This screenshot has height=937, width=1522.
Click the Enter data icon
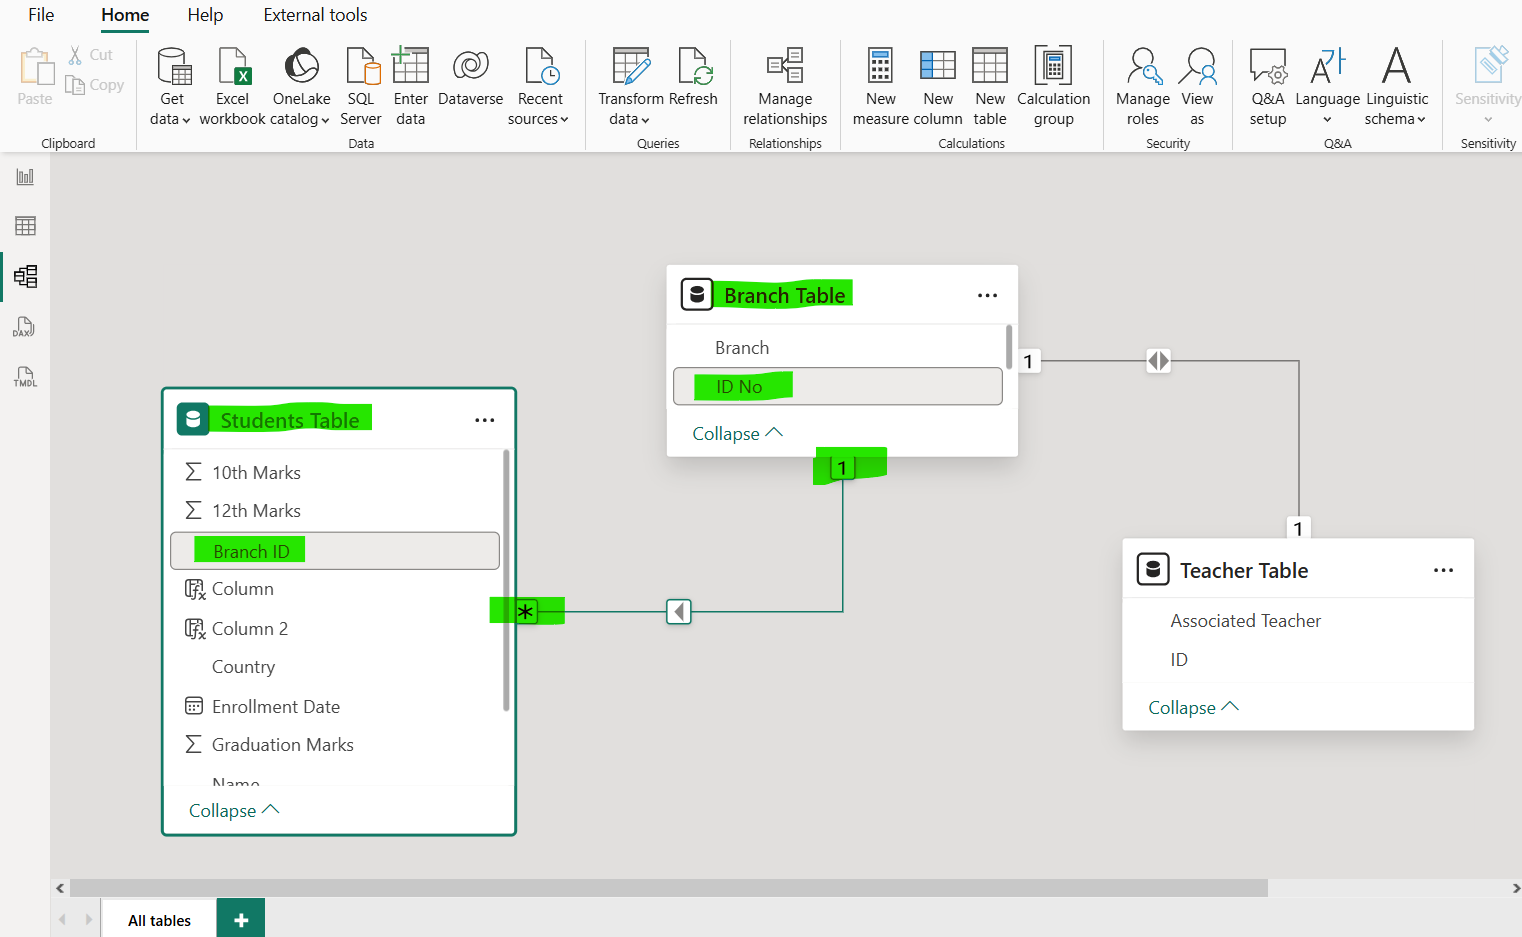(410, 68)
